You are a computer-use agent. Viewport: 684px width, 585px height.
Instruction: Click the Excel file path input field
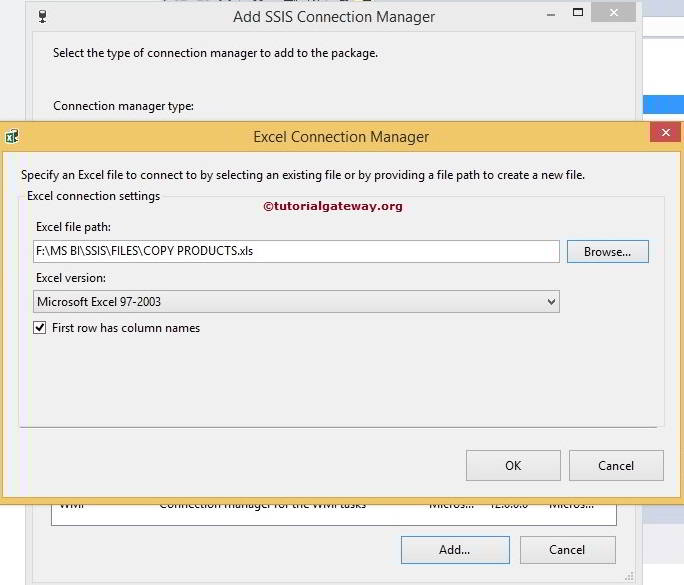tap(296, 251)
